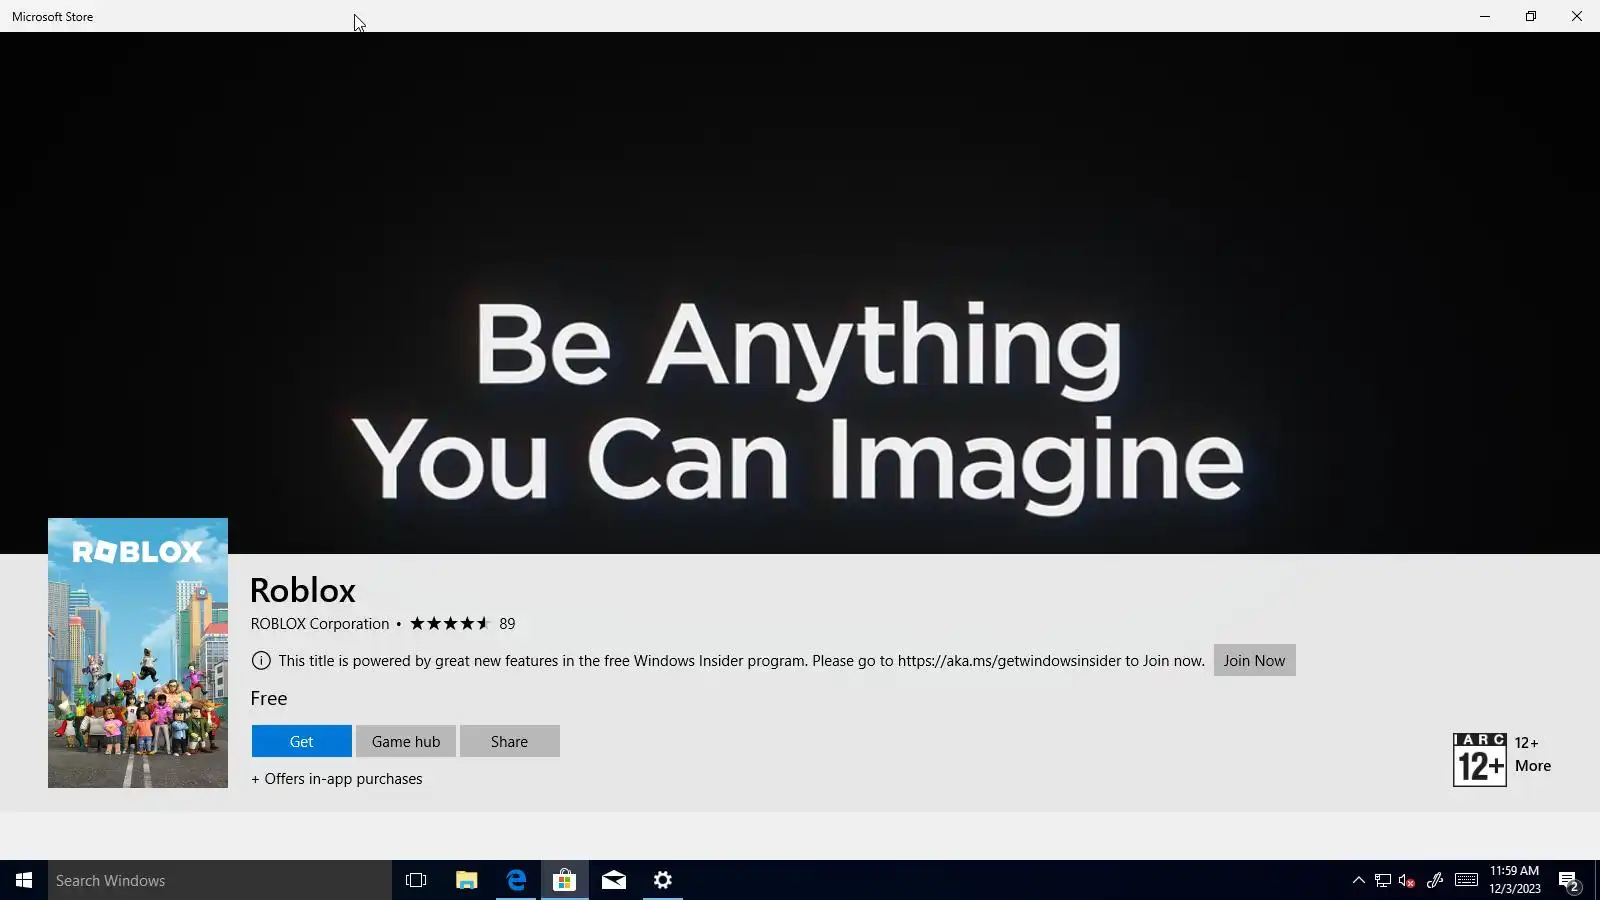
Task: Restore down the Microsoft Store window
Action: tap(1531, 16)
